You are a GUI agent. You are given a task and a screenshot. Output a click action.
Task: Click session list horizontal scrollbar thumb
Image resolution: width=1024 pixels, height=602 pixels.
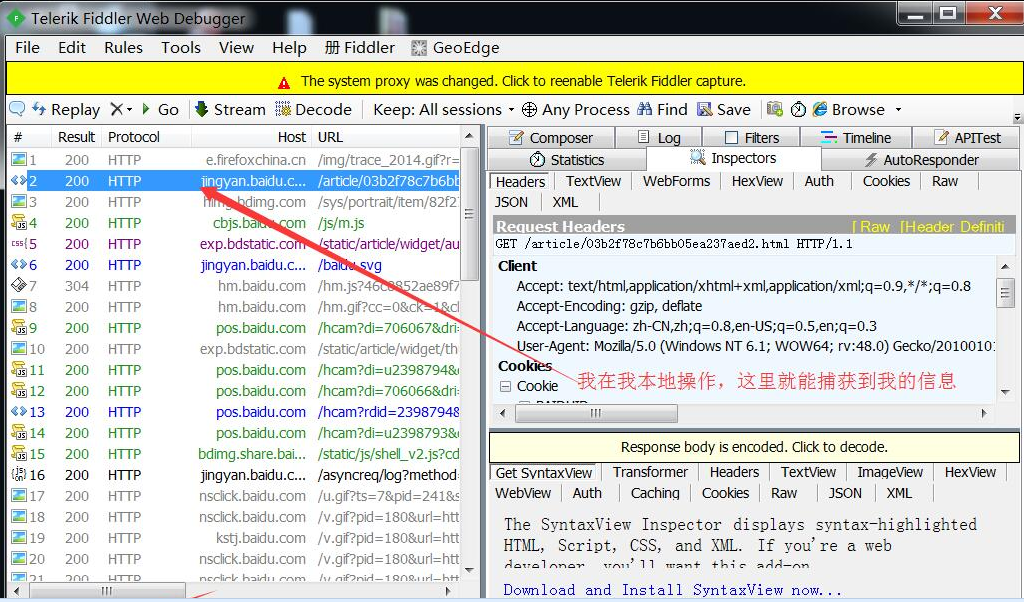click(x=107, y=590)
